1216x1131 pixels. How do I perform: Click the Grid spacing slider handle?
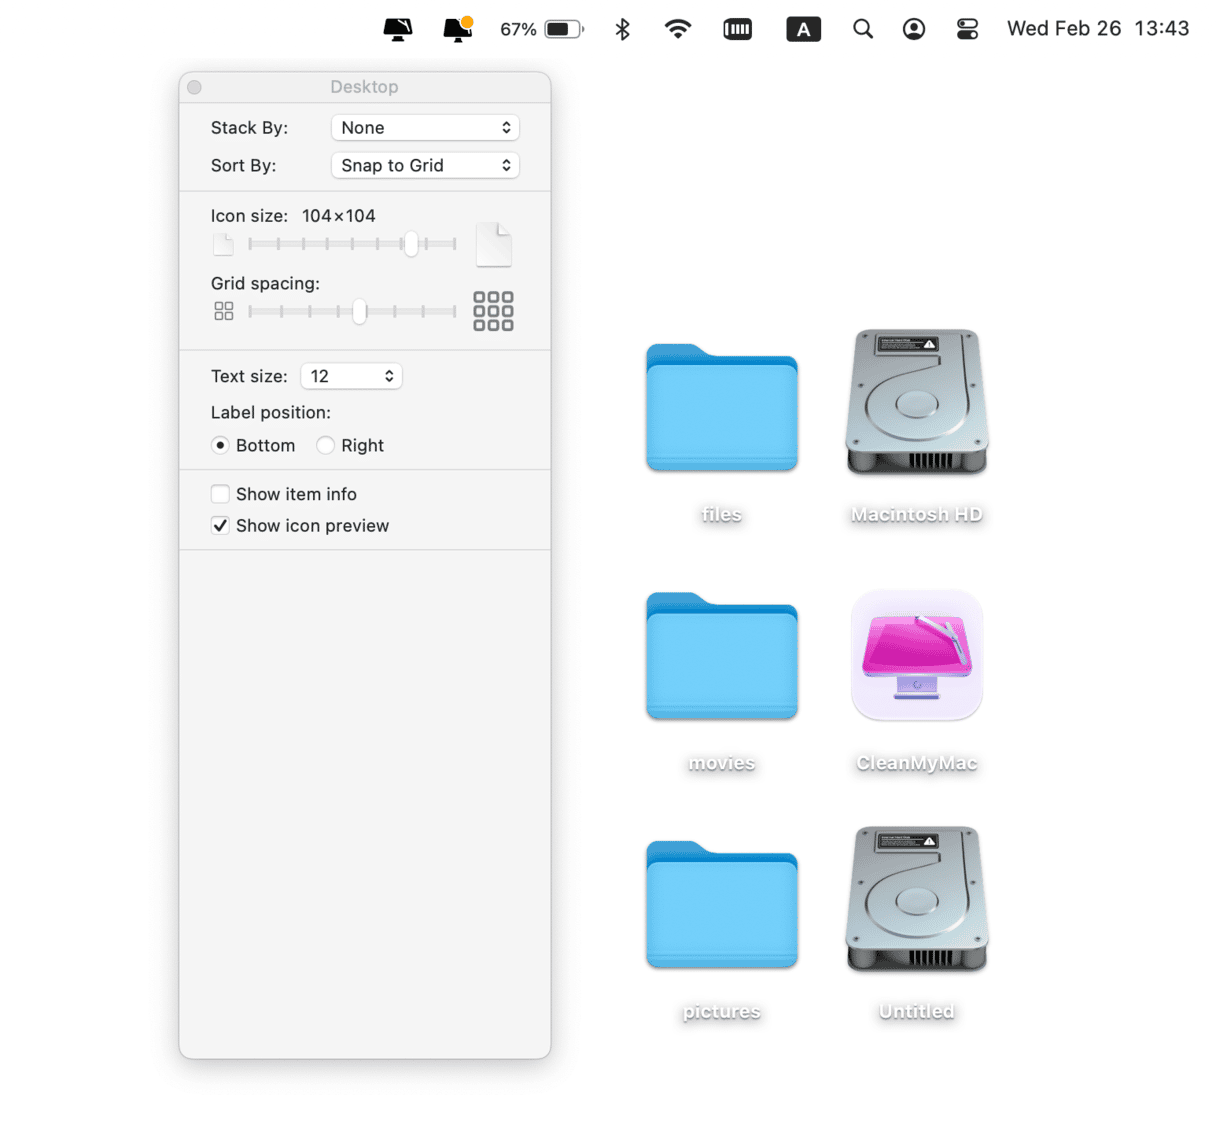[359, 312]
